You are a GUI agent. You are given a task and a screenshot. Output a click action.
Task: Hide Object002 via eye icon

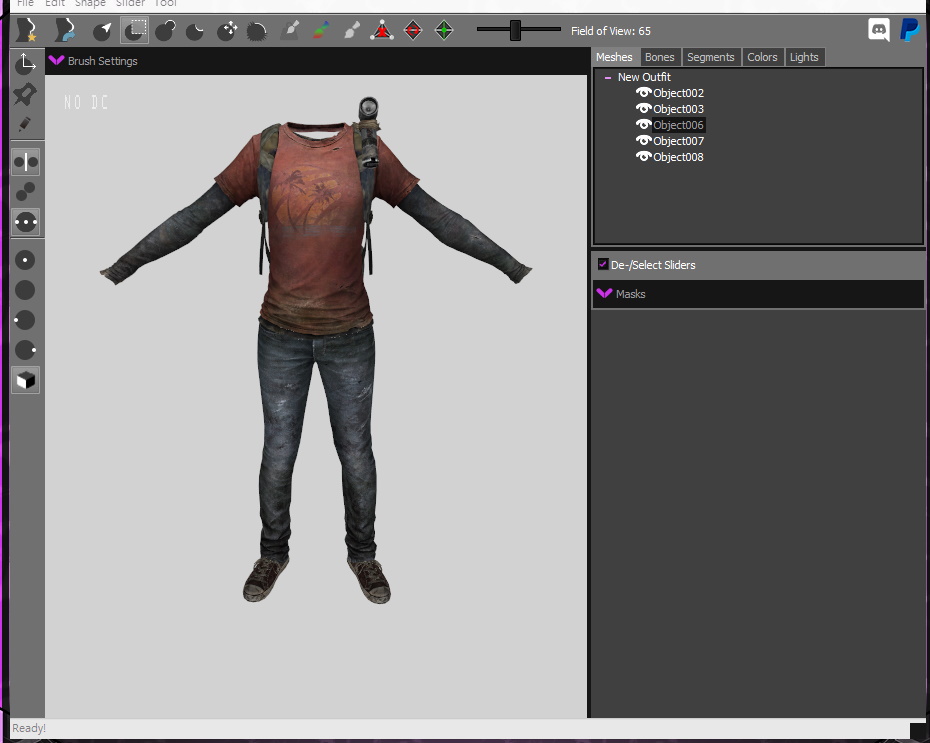click(644, 93)
